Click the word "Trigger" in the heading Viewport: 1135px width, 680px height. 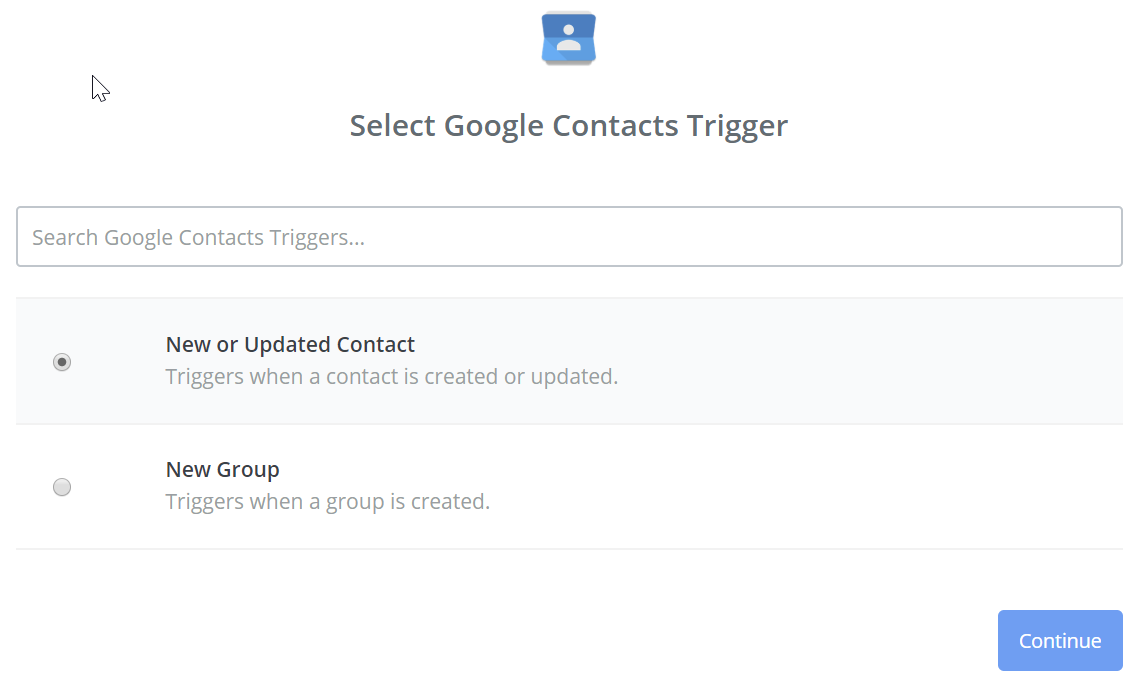click(x=737, y=126)
